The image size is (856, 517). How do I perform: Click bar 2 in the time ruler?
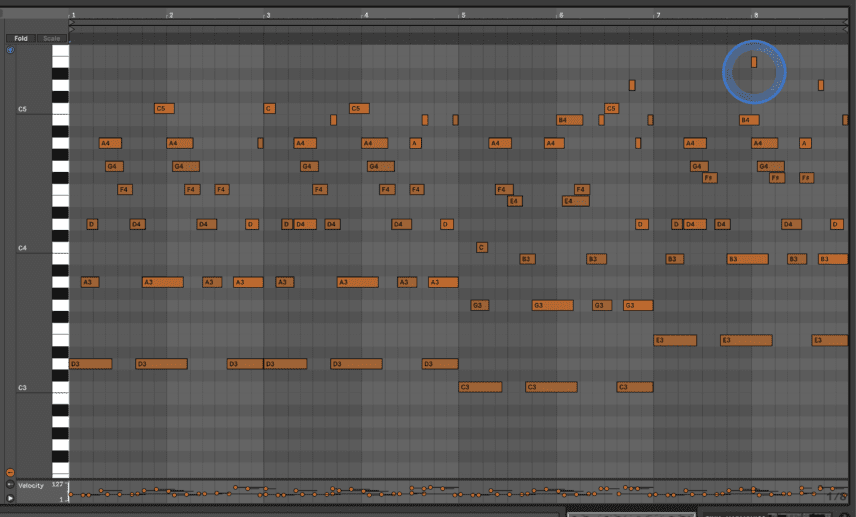click(170, 15)
